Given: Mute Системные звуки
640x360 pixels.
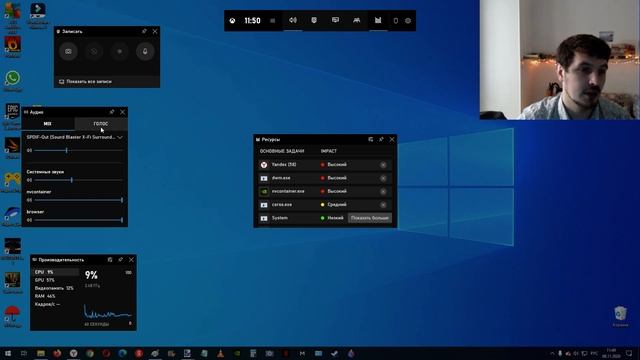Looking at the screenshot, I should (29, 180).
